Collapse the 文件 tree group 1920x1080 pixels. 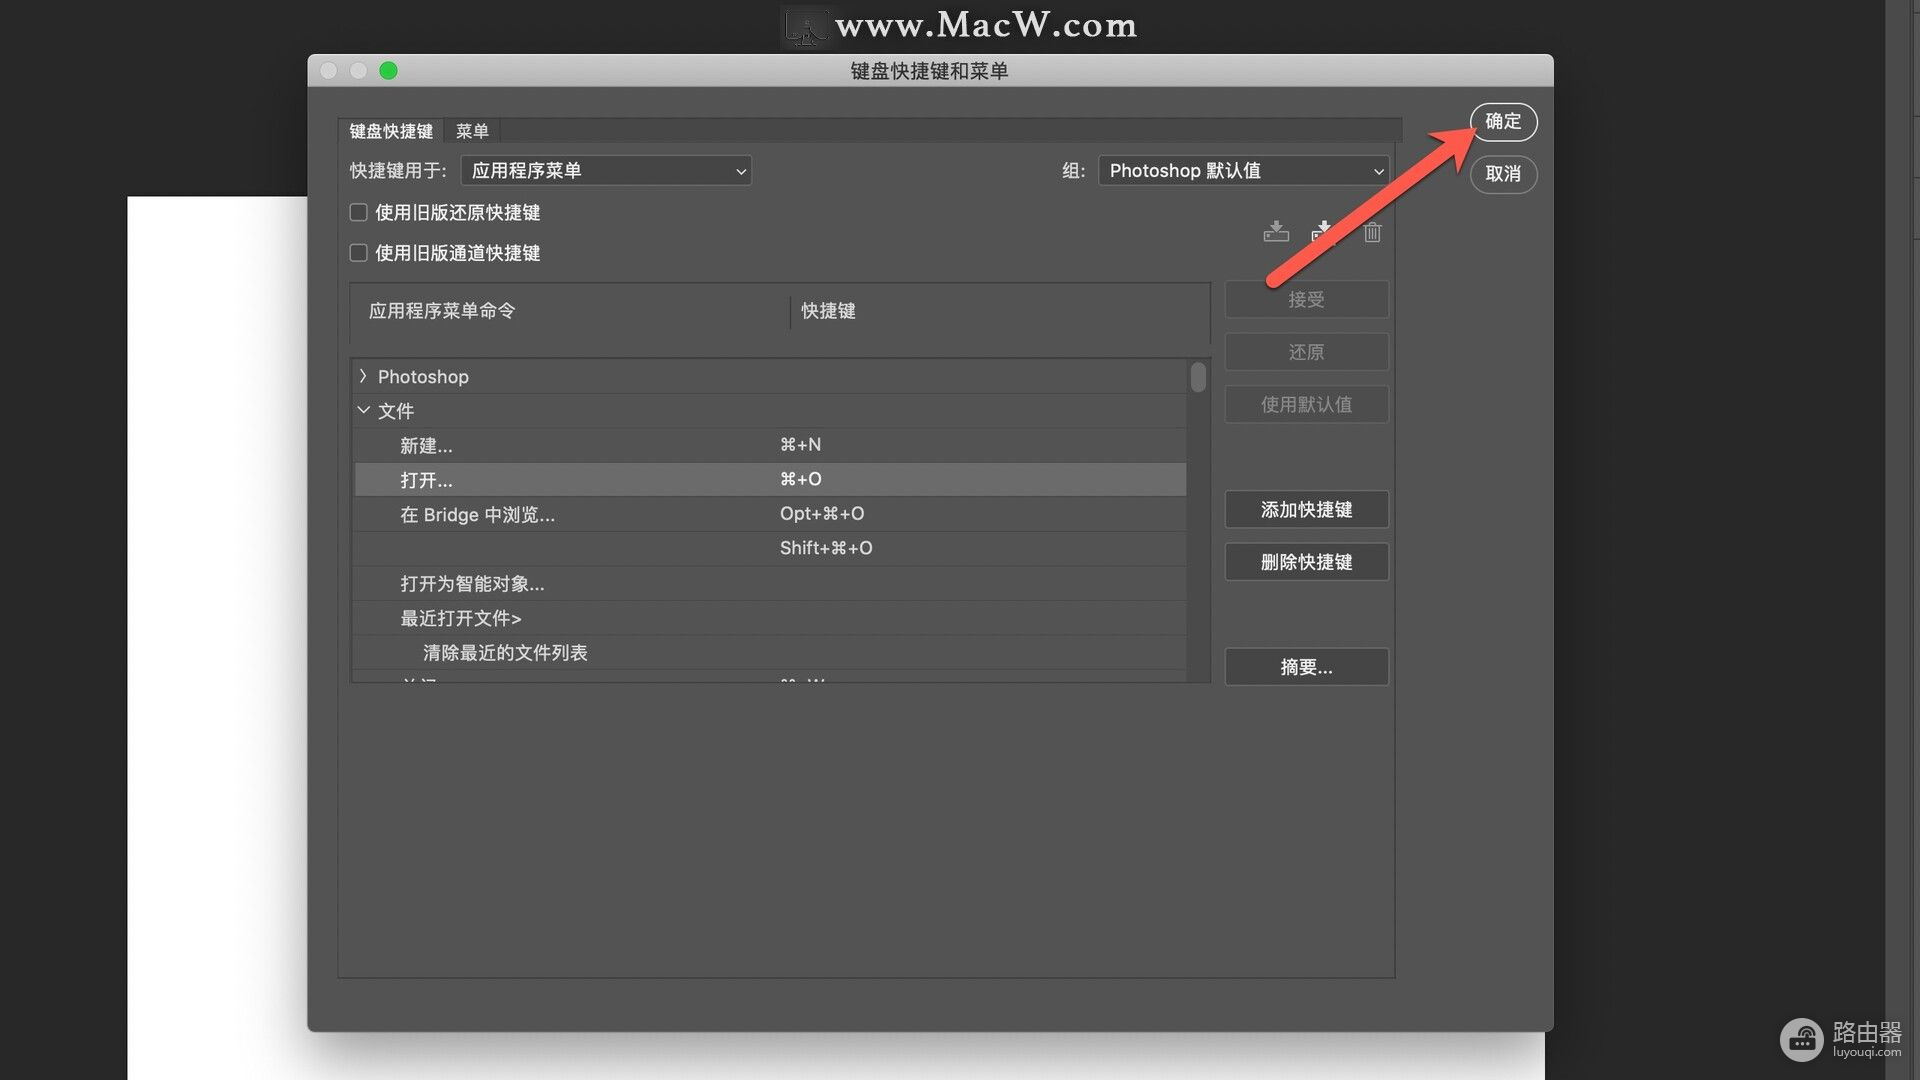coord(363,410)
